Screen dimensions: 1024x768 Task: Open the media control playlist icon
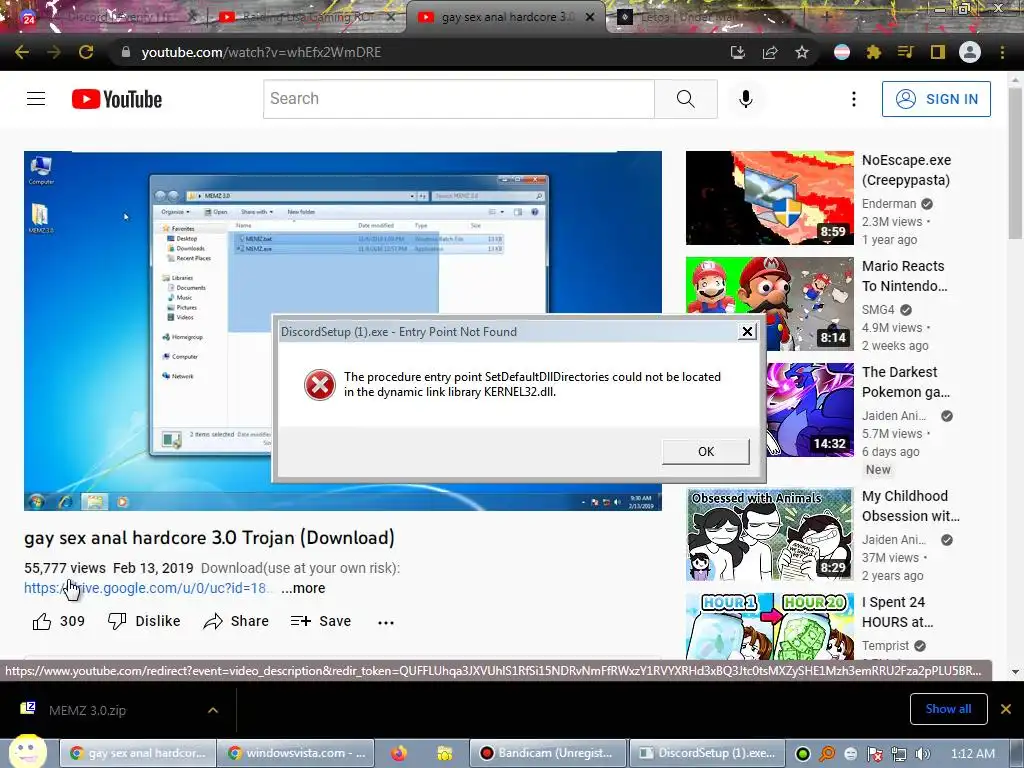905,52
